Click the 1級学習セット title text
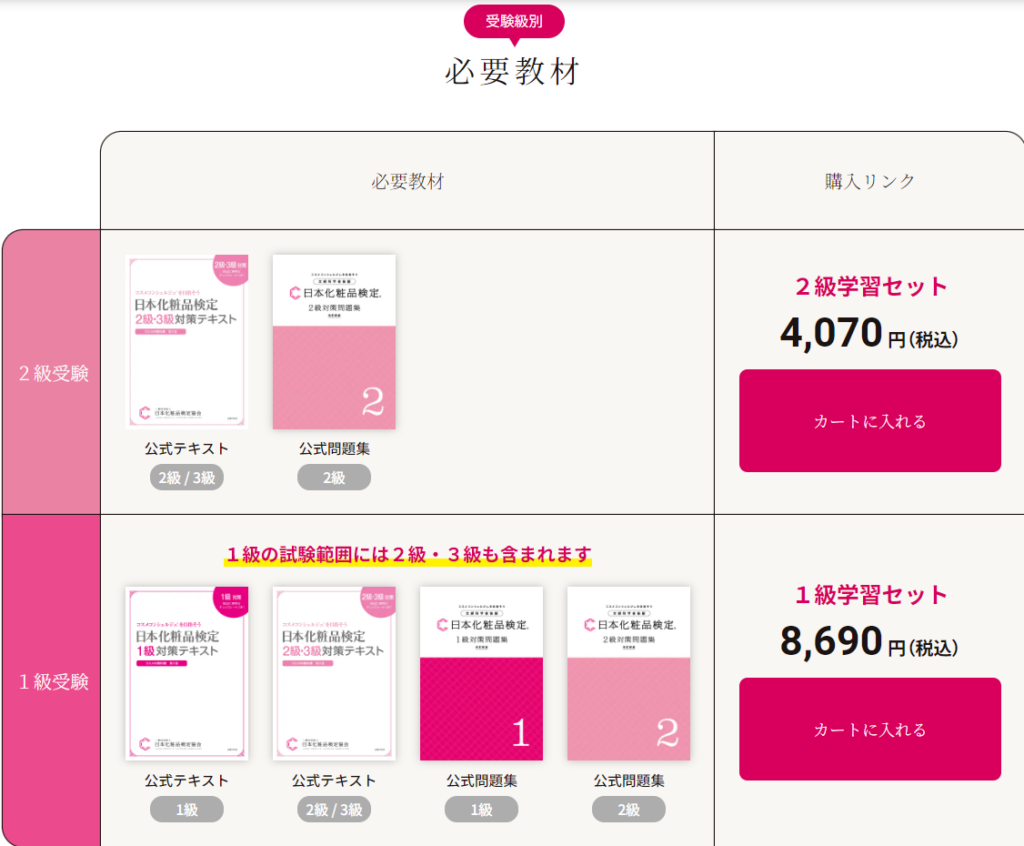Viewport: 1024px width, 846px height. click(871, 594)
